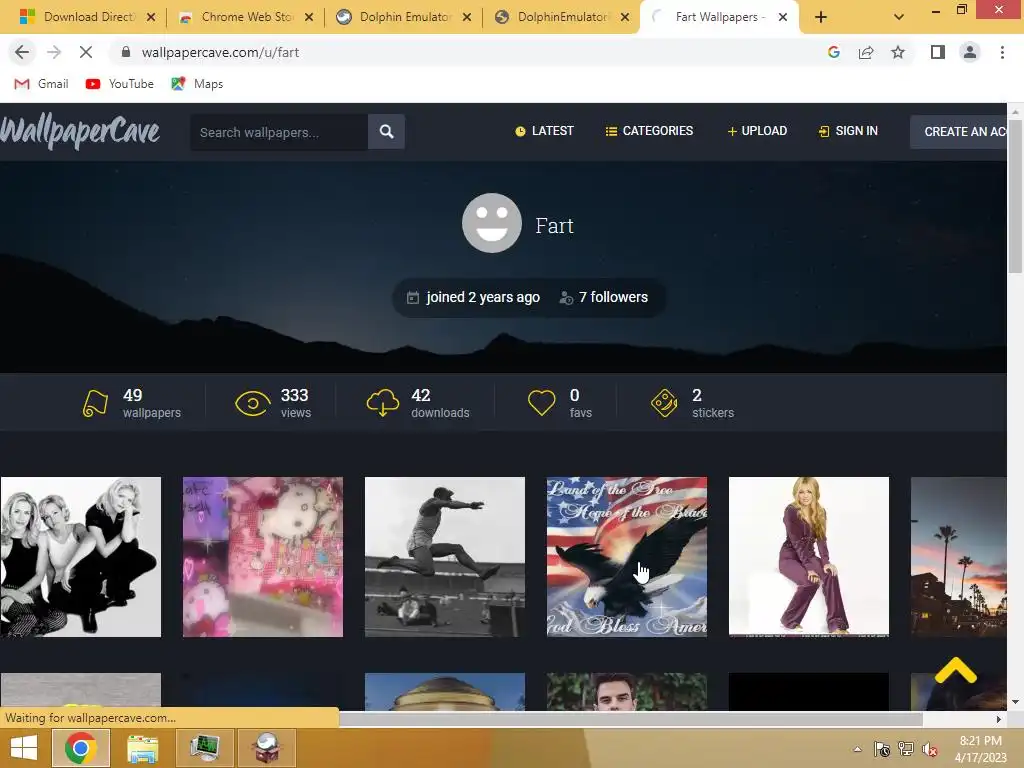This screenshot has height=768, width=1024.
Task: Click the vertical page scrollbar
Action: [1015, 196]
